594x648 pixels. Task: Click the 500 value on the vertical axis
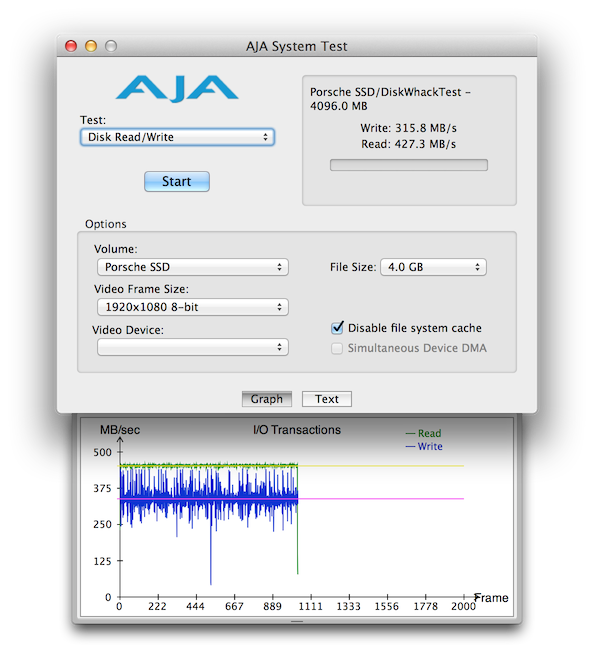click(x=103, y=452)
